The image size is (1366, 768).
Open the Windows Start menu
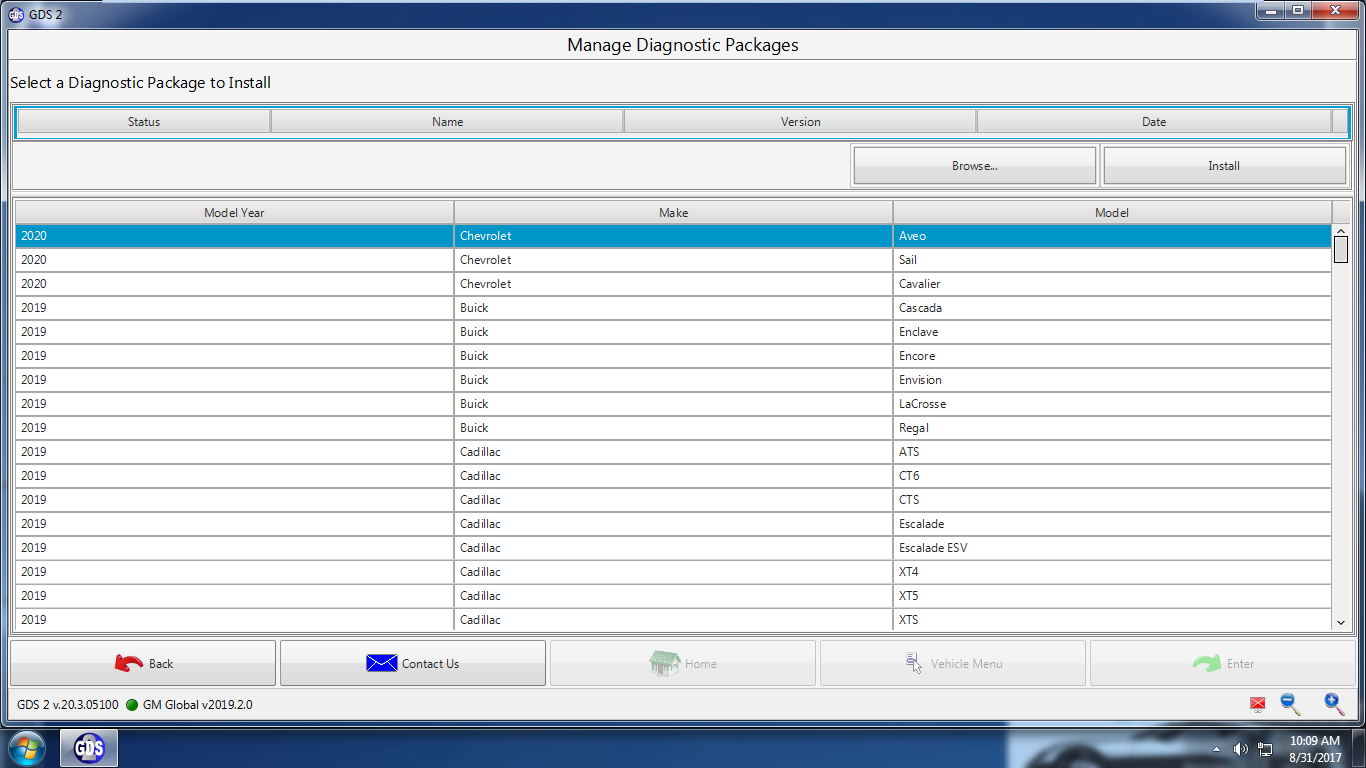pyautogui.click(x=26, y=748)
